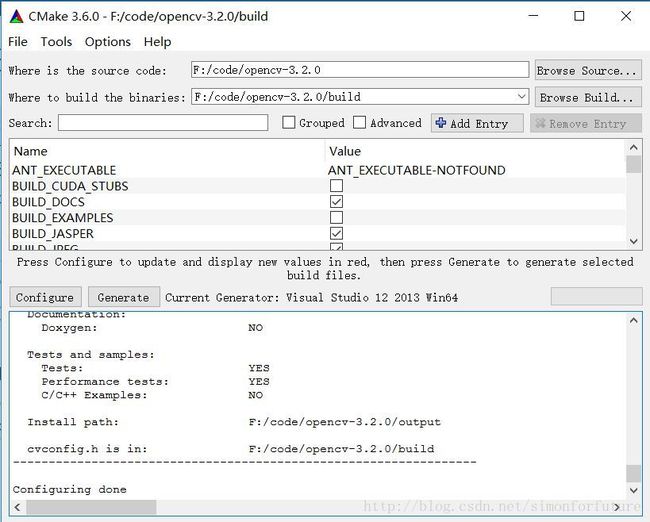Click the plus icon on Add Entry
The width and height of the screenshot is (650, 522).
pyautogui.click(x=441, y=123)
